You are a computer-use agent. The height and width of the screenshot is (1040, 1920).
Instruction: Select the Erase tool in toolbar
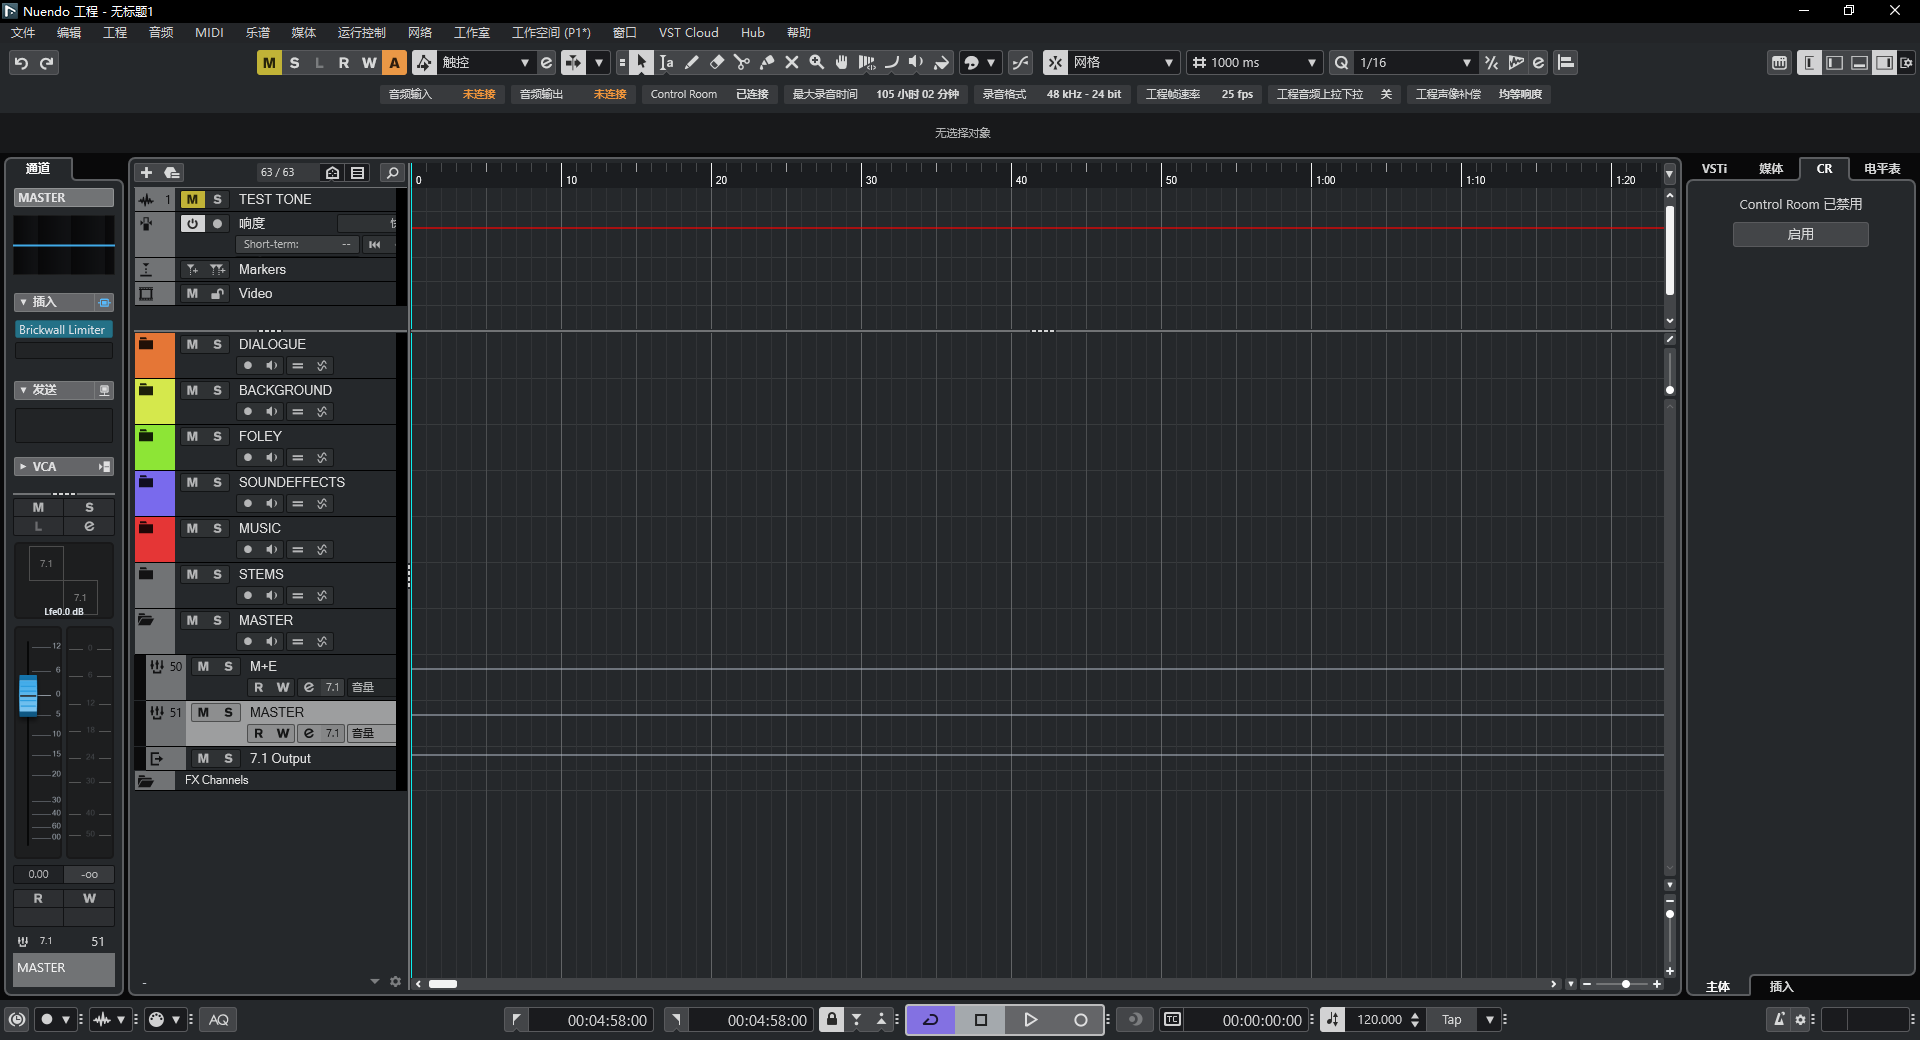coord(716,63)
